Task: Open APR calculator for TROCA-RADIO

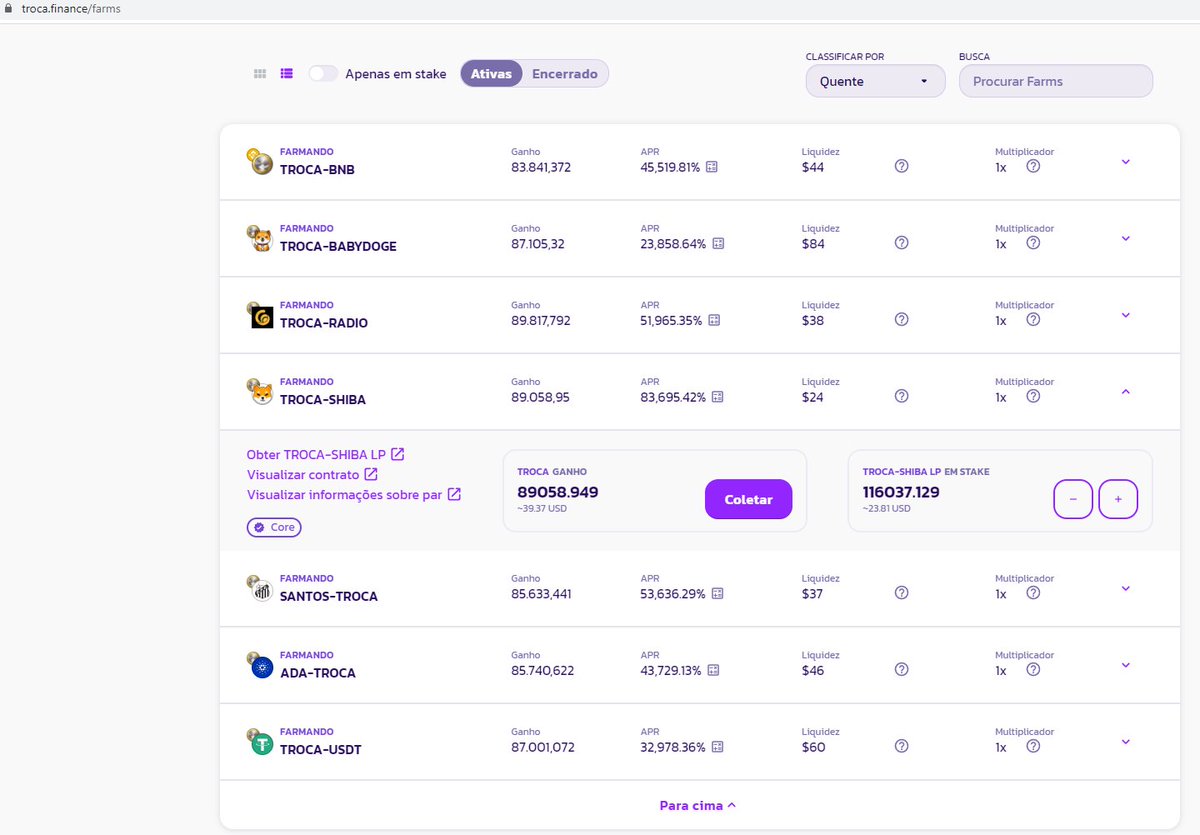Action: coord(714,321)
